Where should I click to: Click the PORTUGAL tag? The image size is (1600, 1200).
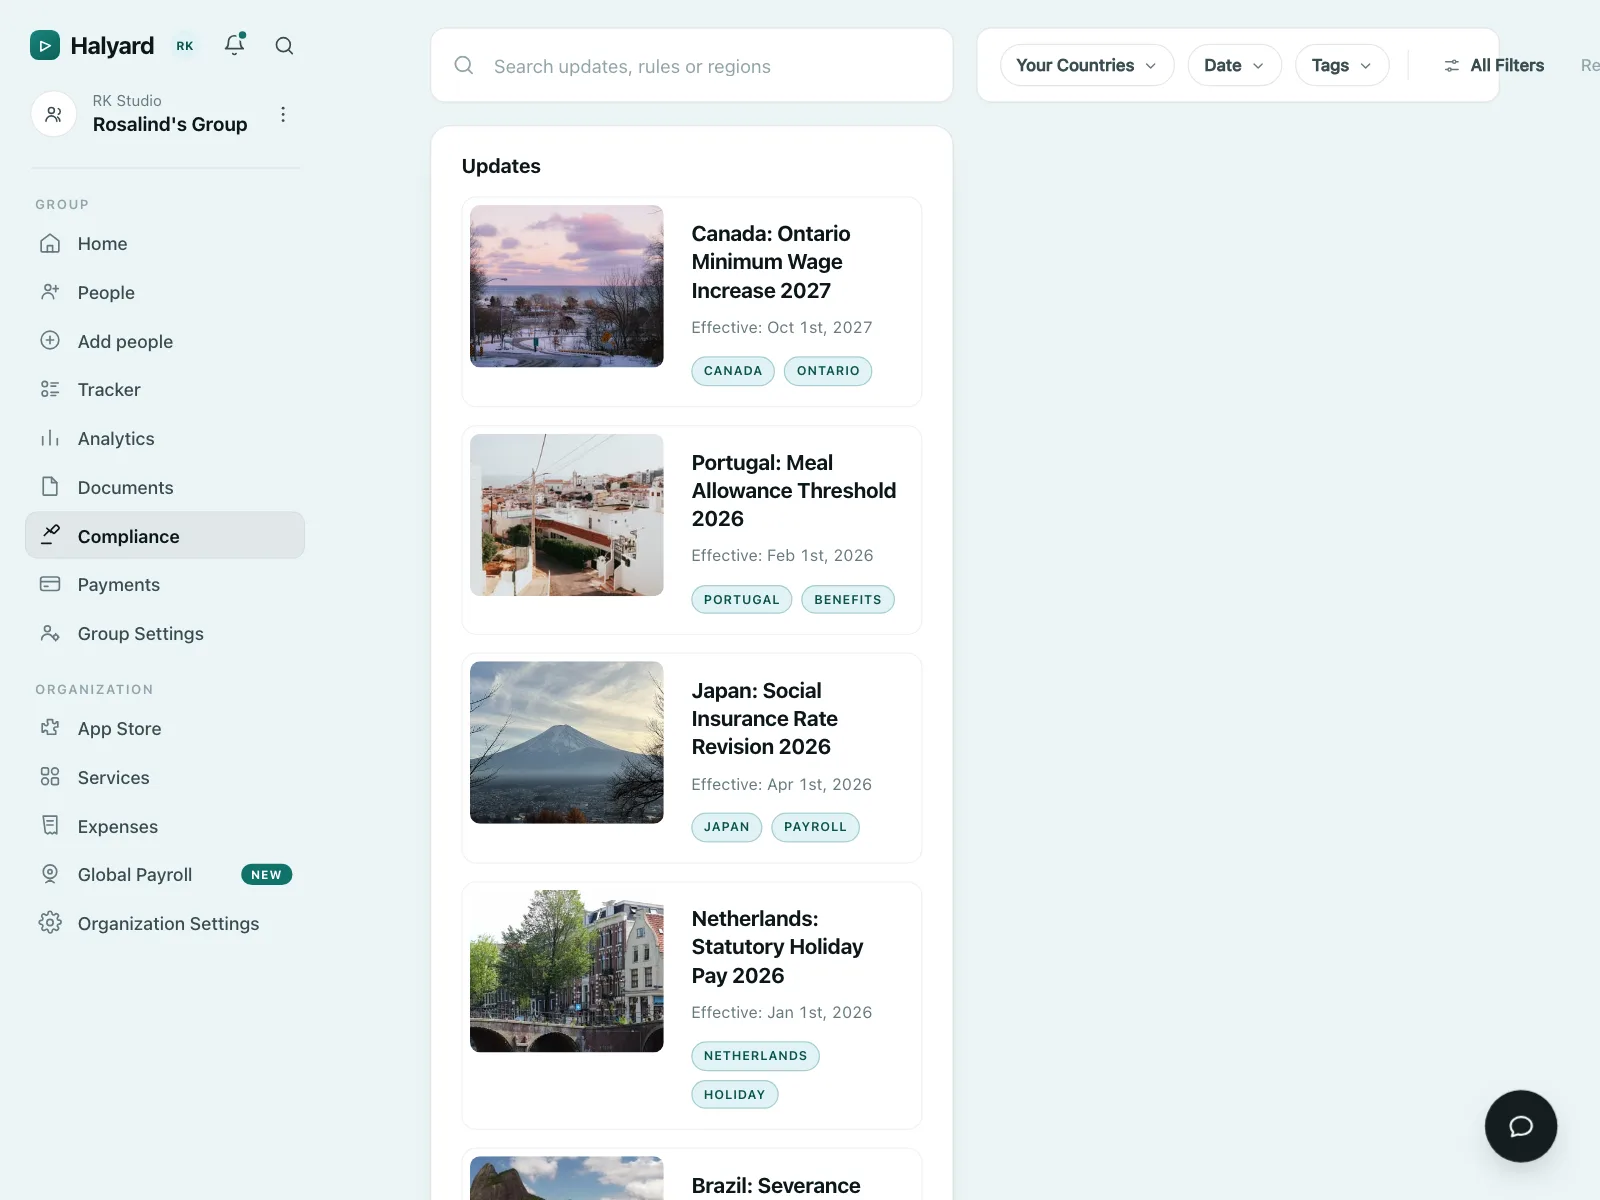[742, 599]
